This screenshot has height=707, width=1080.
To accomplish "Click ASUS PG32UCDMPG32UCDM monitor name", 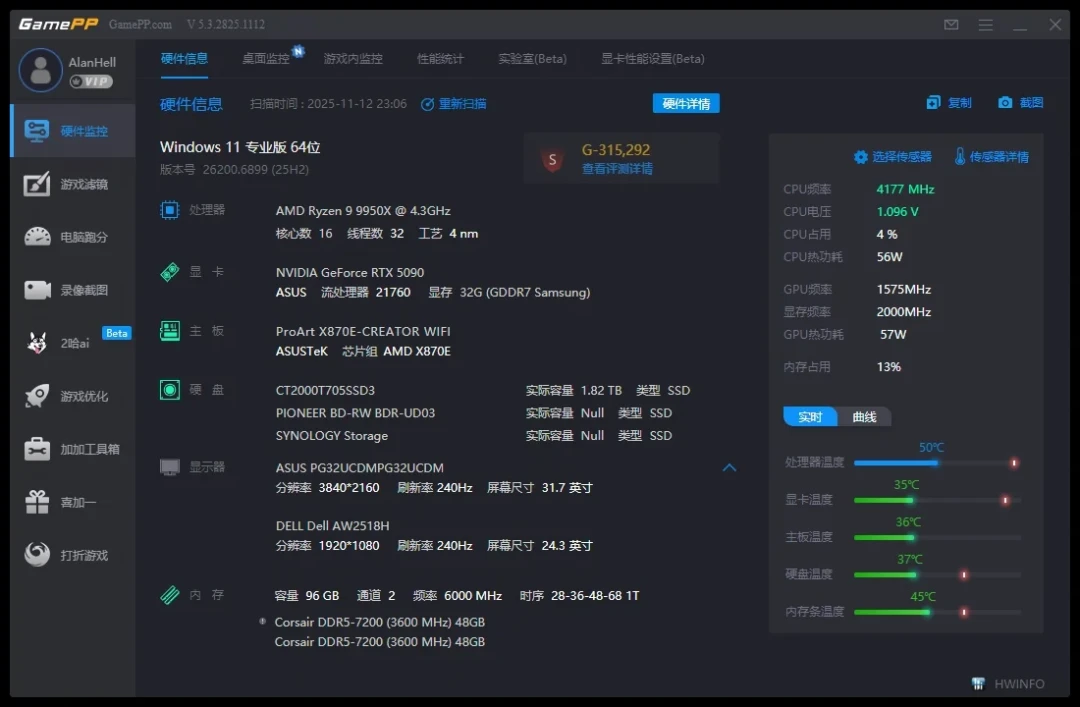I will point(360,468).
